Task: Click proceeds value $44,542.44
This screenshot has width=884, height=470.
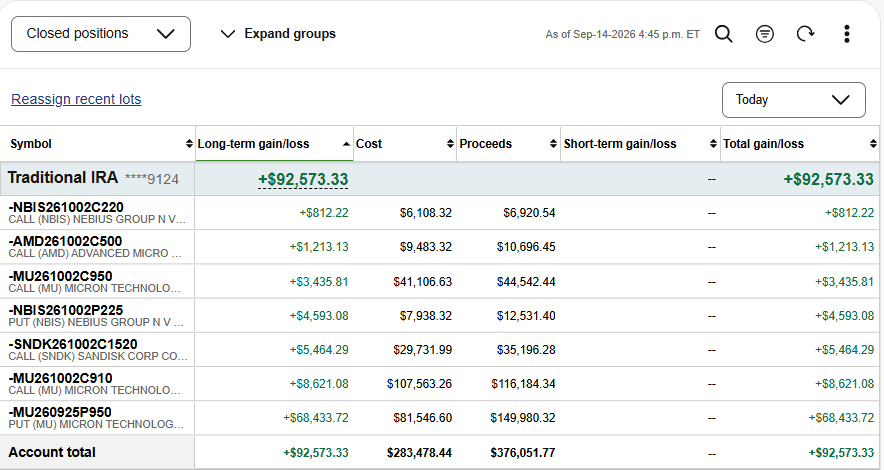Action: (x=526, y=282)
